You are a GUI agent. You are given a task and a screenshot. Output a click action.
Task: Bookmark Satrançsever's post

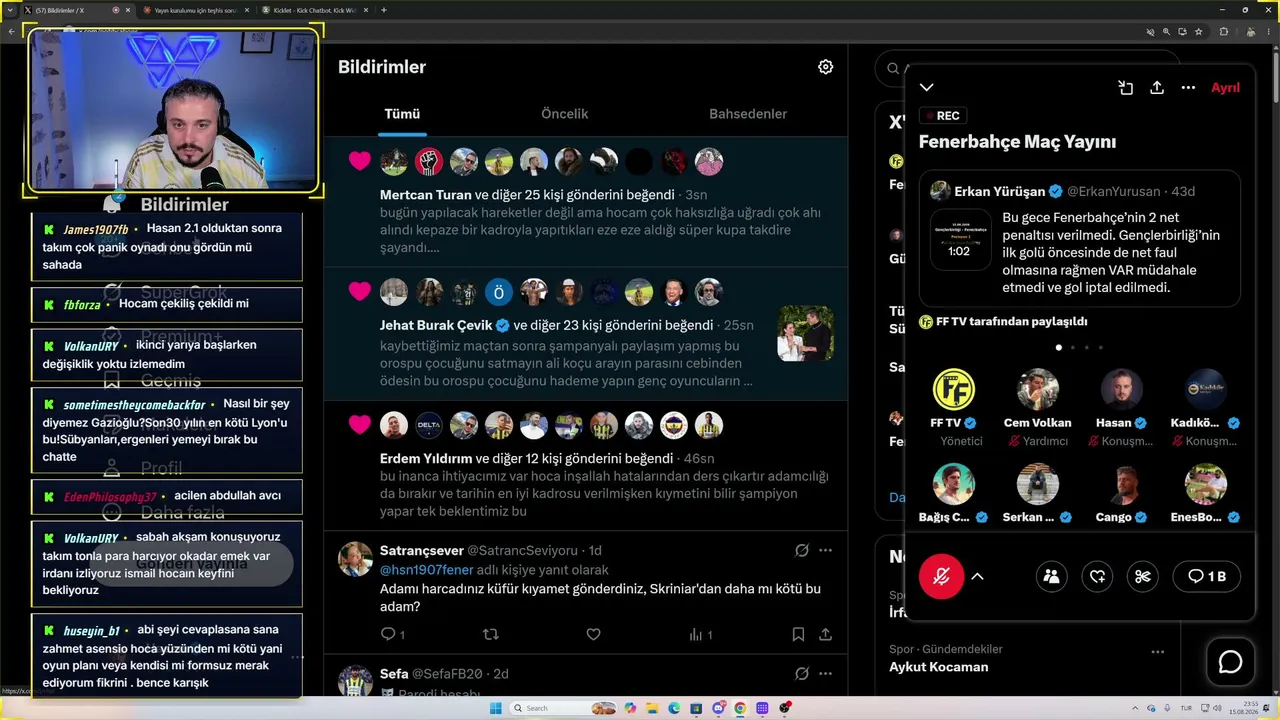tap(798, 634)
